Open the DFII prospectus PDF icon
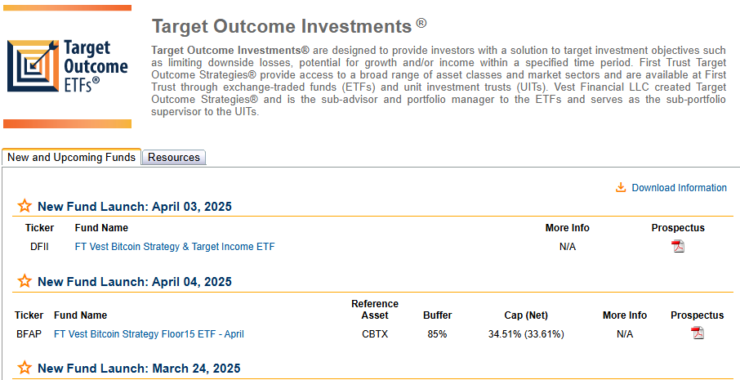The image size is (740, 380). coord(678,246)
